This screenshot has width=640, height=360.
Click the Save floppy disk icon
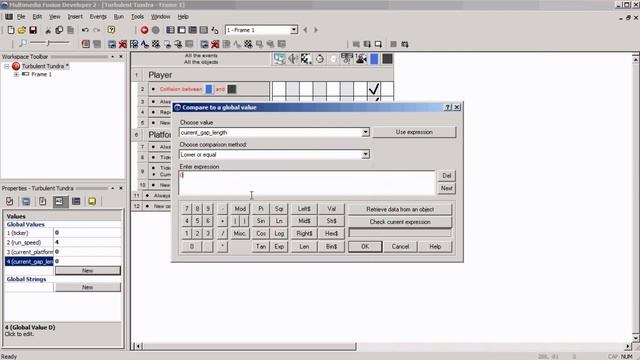pos(33,30)
